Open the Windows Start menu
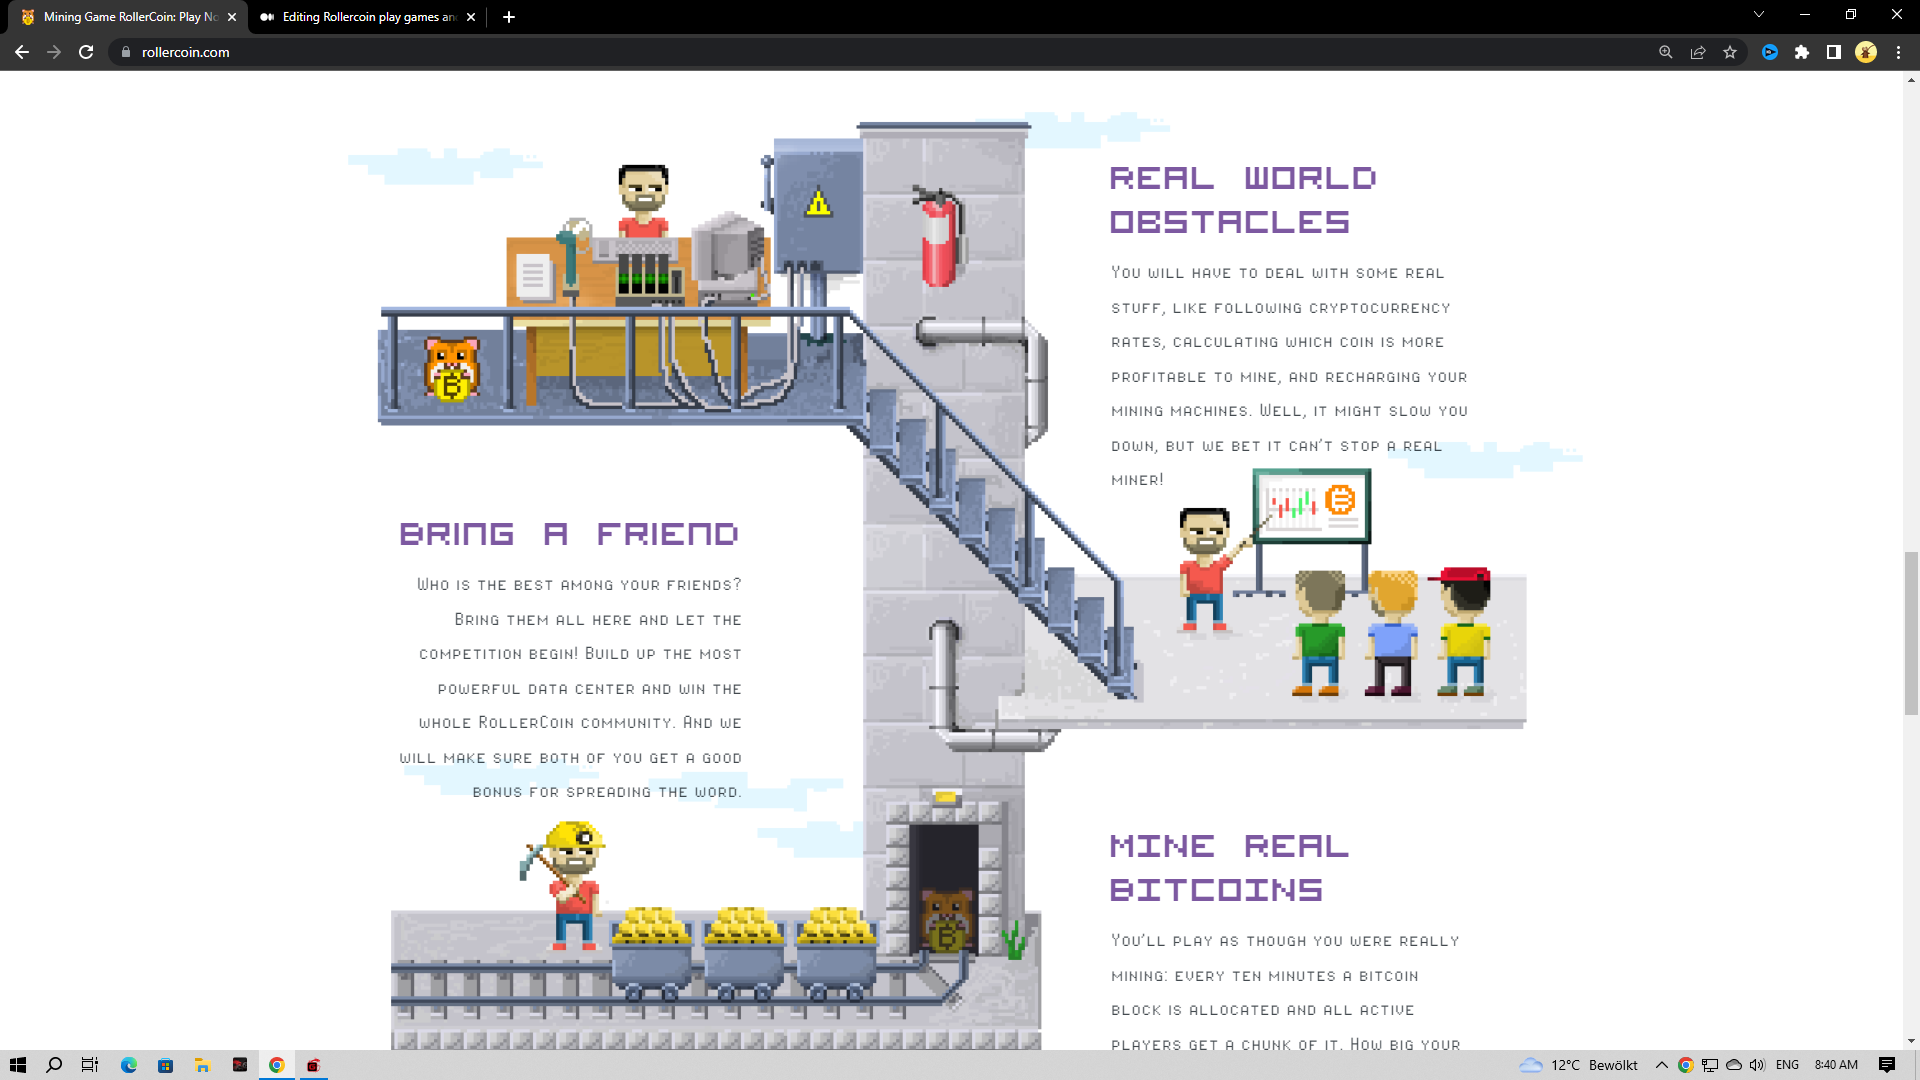This screenshot has width=1920, height=1080. [17, 1065]
